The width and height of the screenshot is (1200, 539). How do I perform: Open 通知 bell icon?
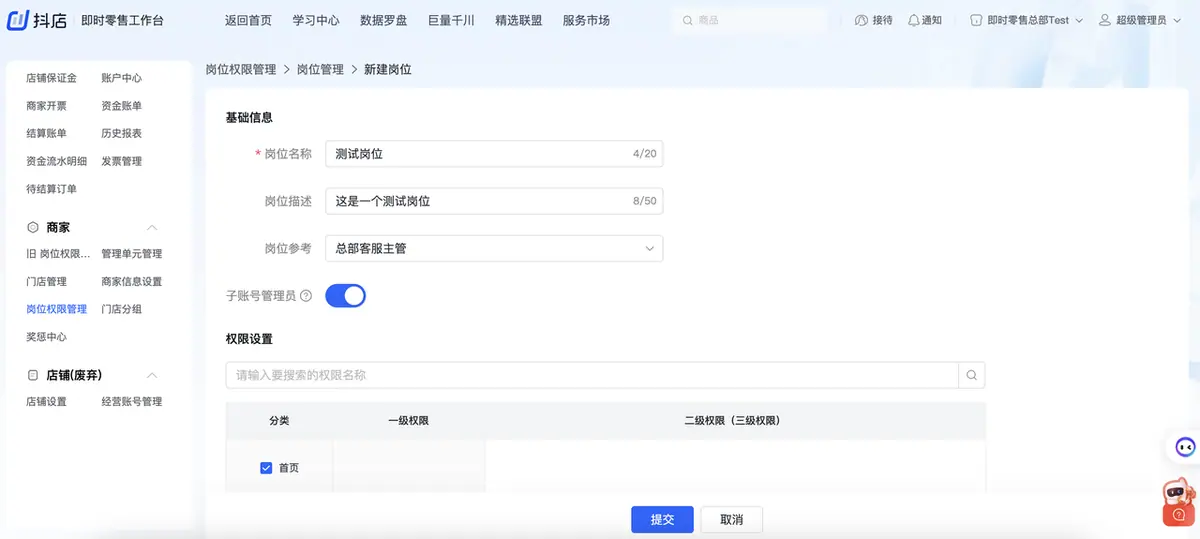[x=913, y=20]
